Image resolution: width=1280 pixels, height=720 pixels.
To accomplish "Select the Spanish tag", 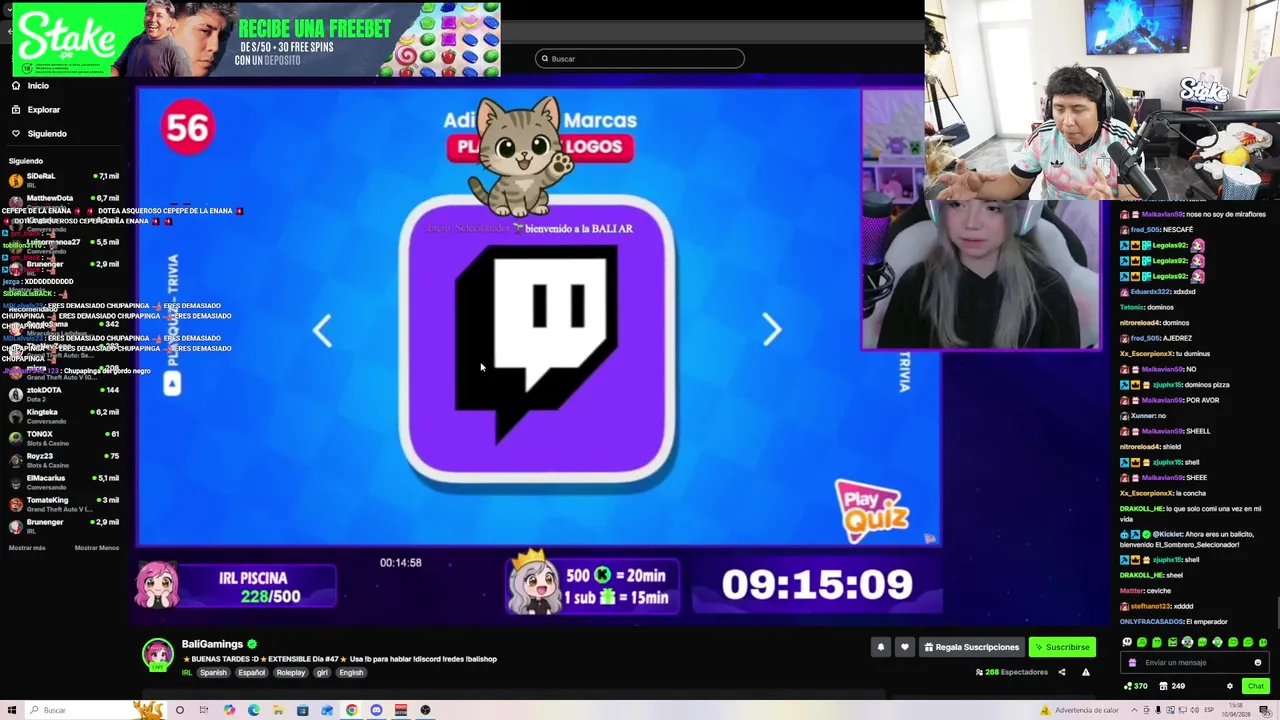I will [x=213, y=673].
